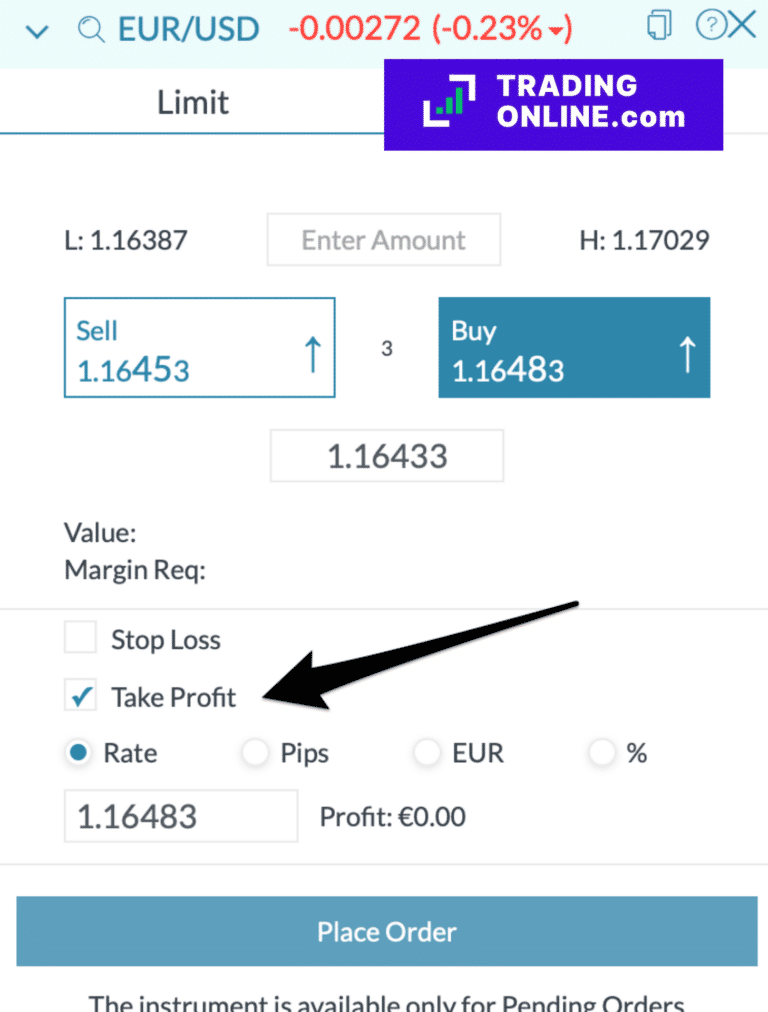The image size is (768, 1012).
Task: Switch to the Limit tab
Action: click(x=193, y=102)
